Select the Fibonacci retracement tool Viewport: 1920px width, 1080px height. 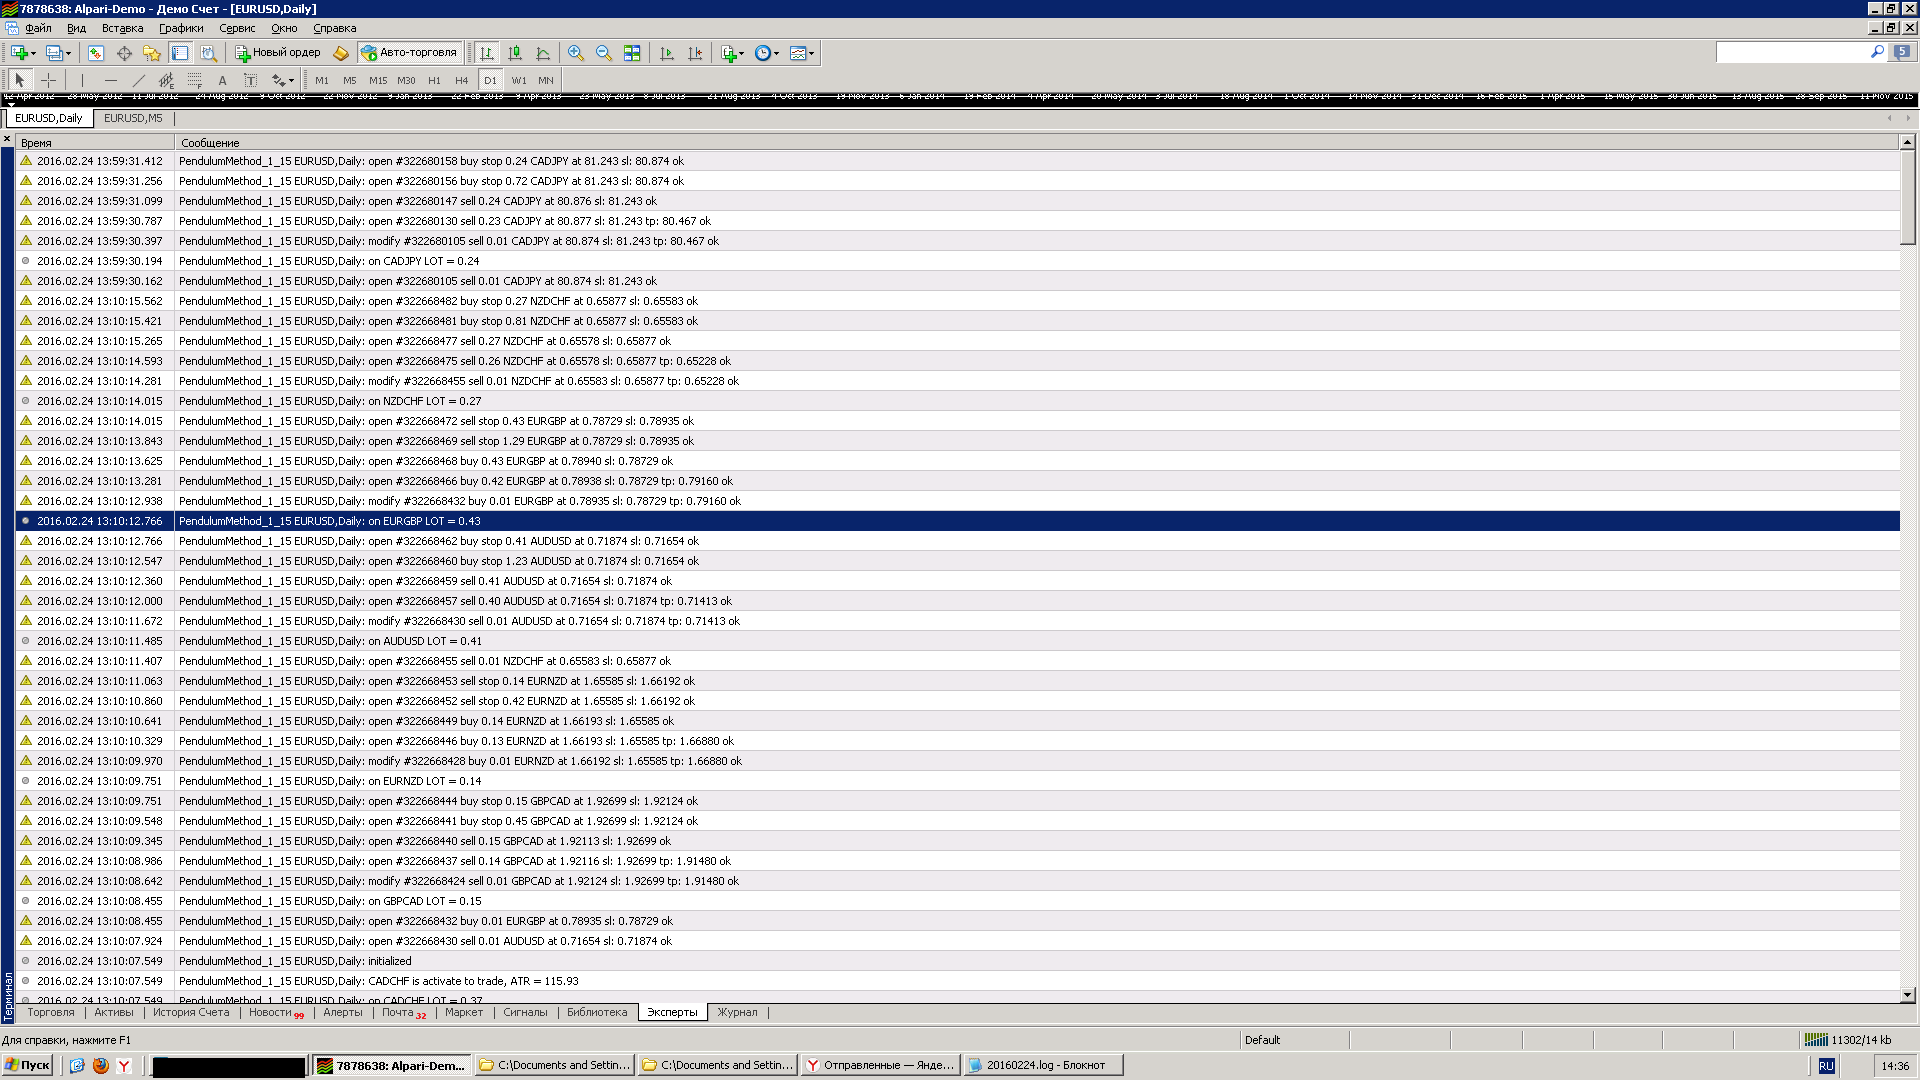click(x=195, y=80)
